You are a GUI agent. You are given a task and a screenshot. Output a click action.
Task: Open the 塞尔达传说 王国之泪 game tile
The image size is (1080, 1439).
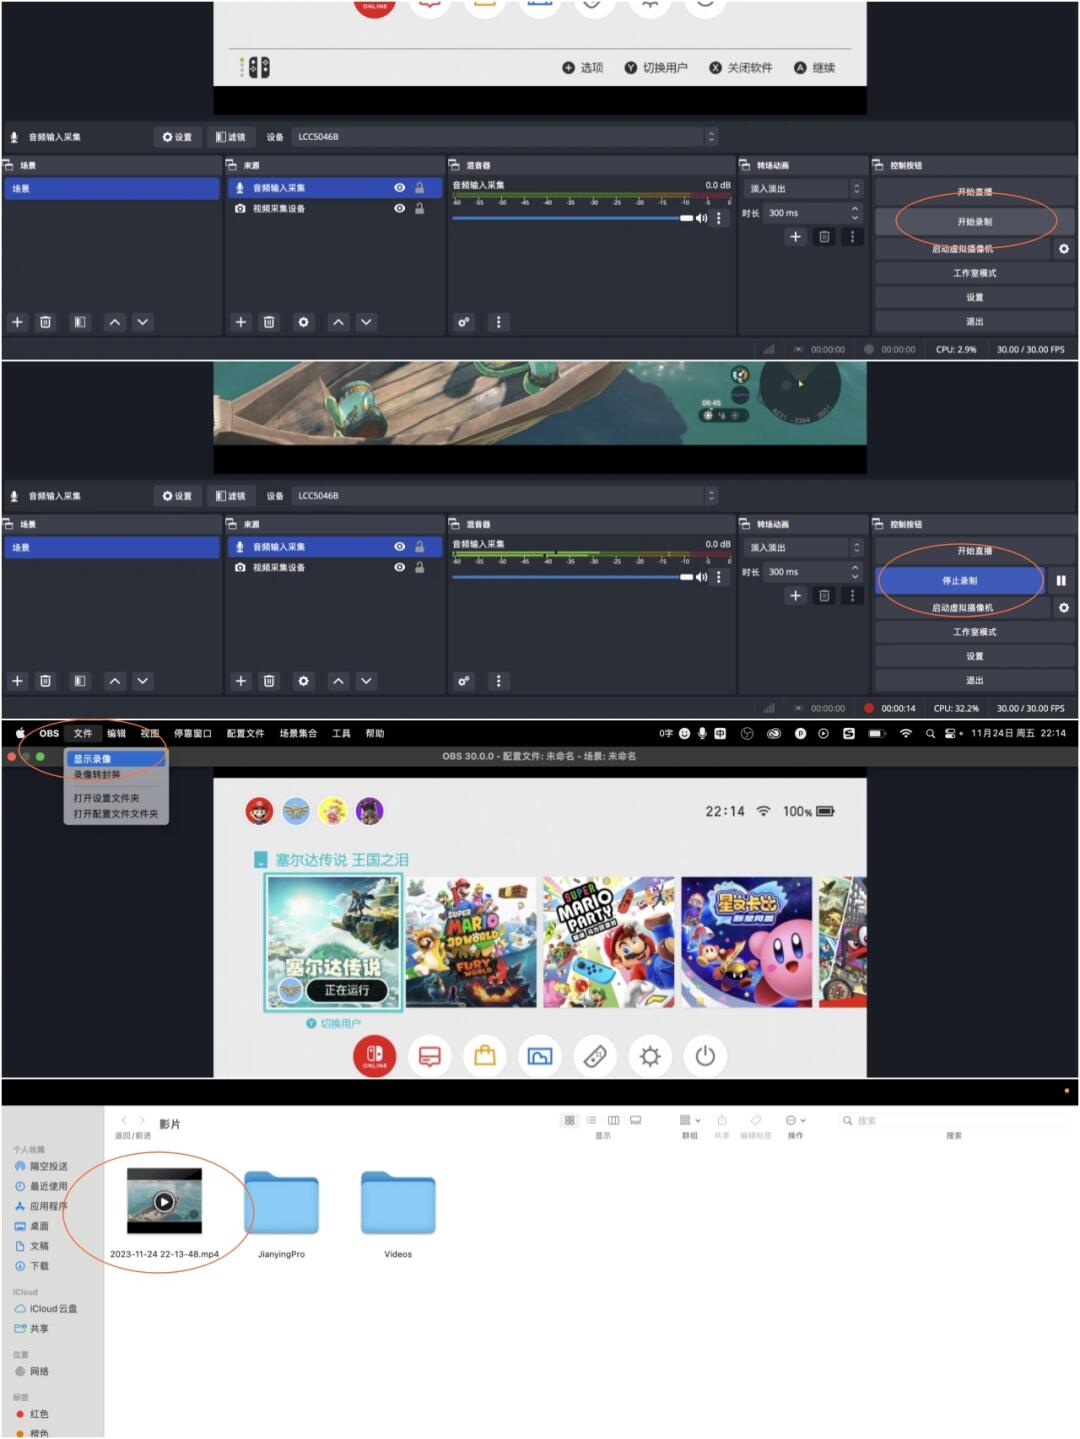(334, 943)
